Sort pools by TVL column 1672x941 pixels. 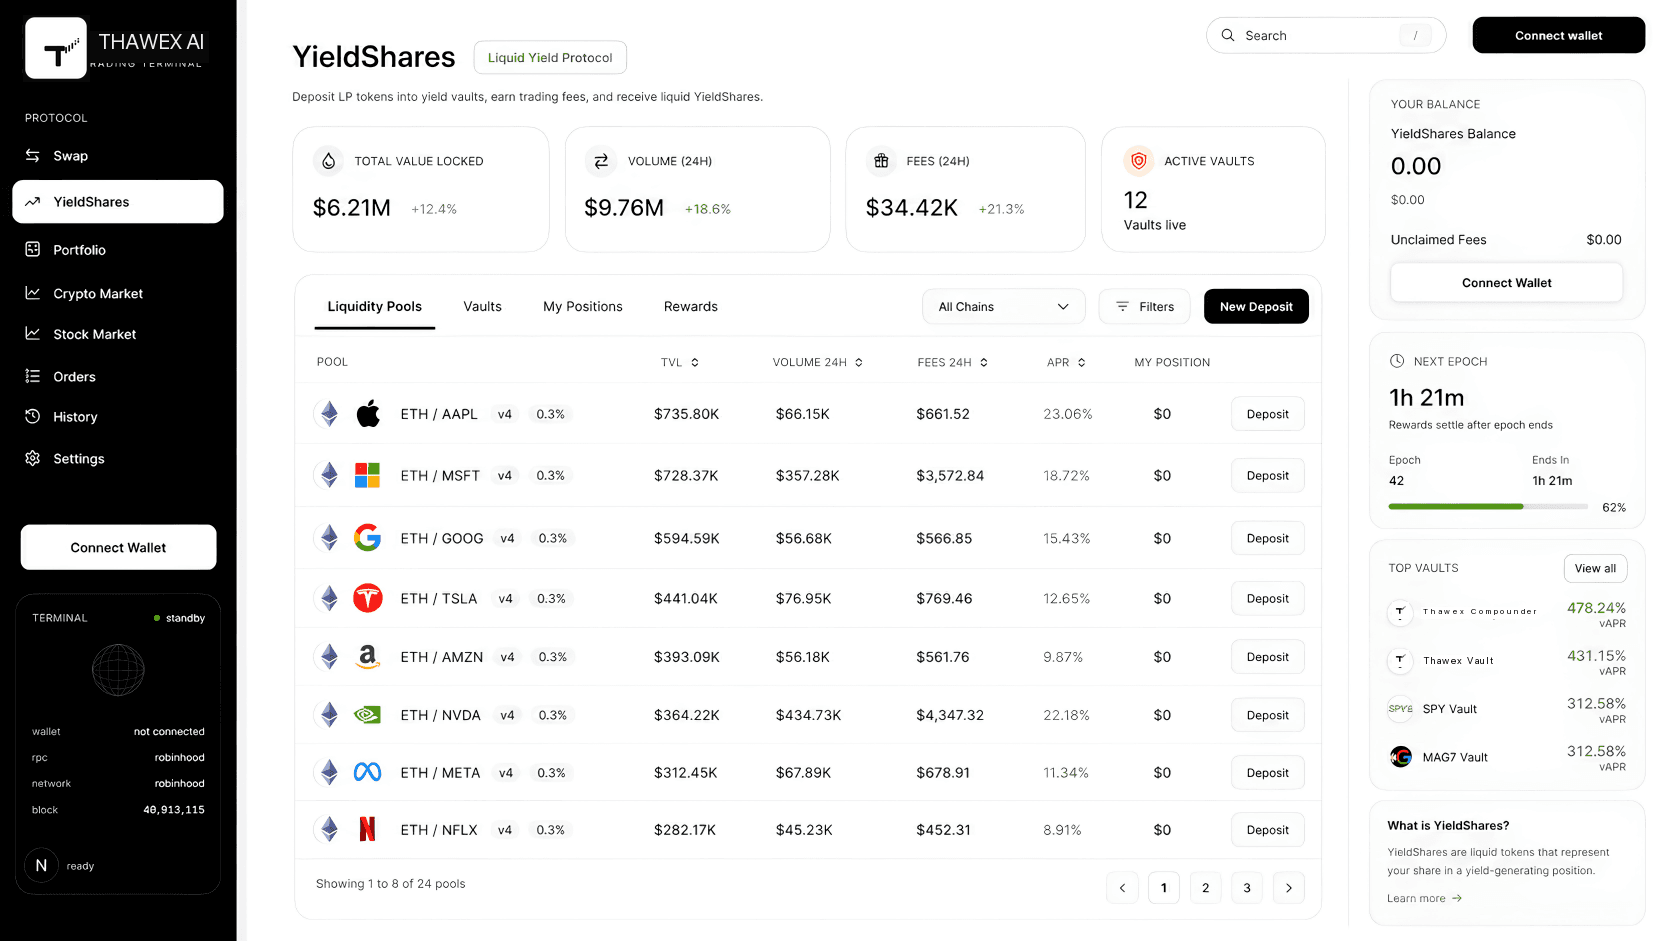pyautogui.click(x=680, y=362)
